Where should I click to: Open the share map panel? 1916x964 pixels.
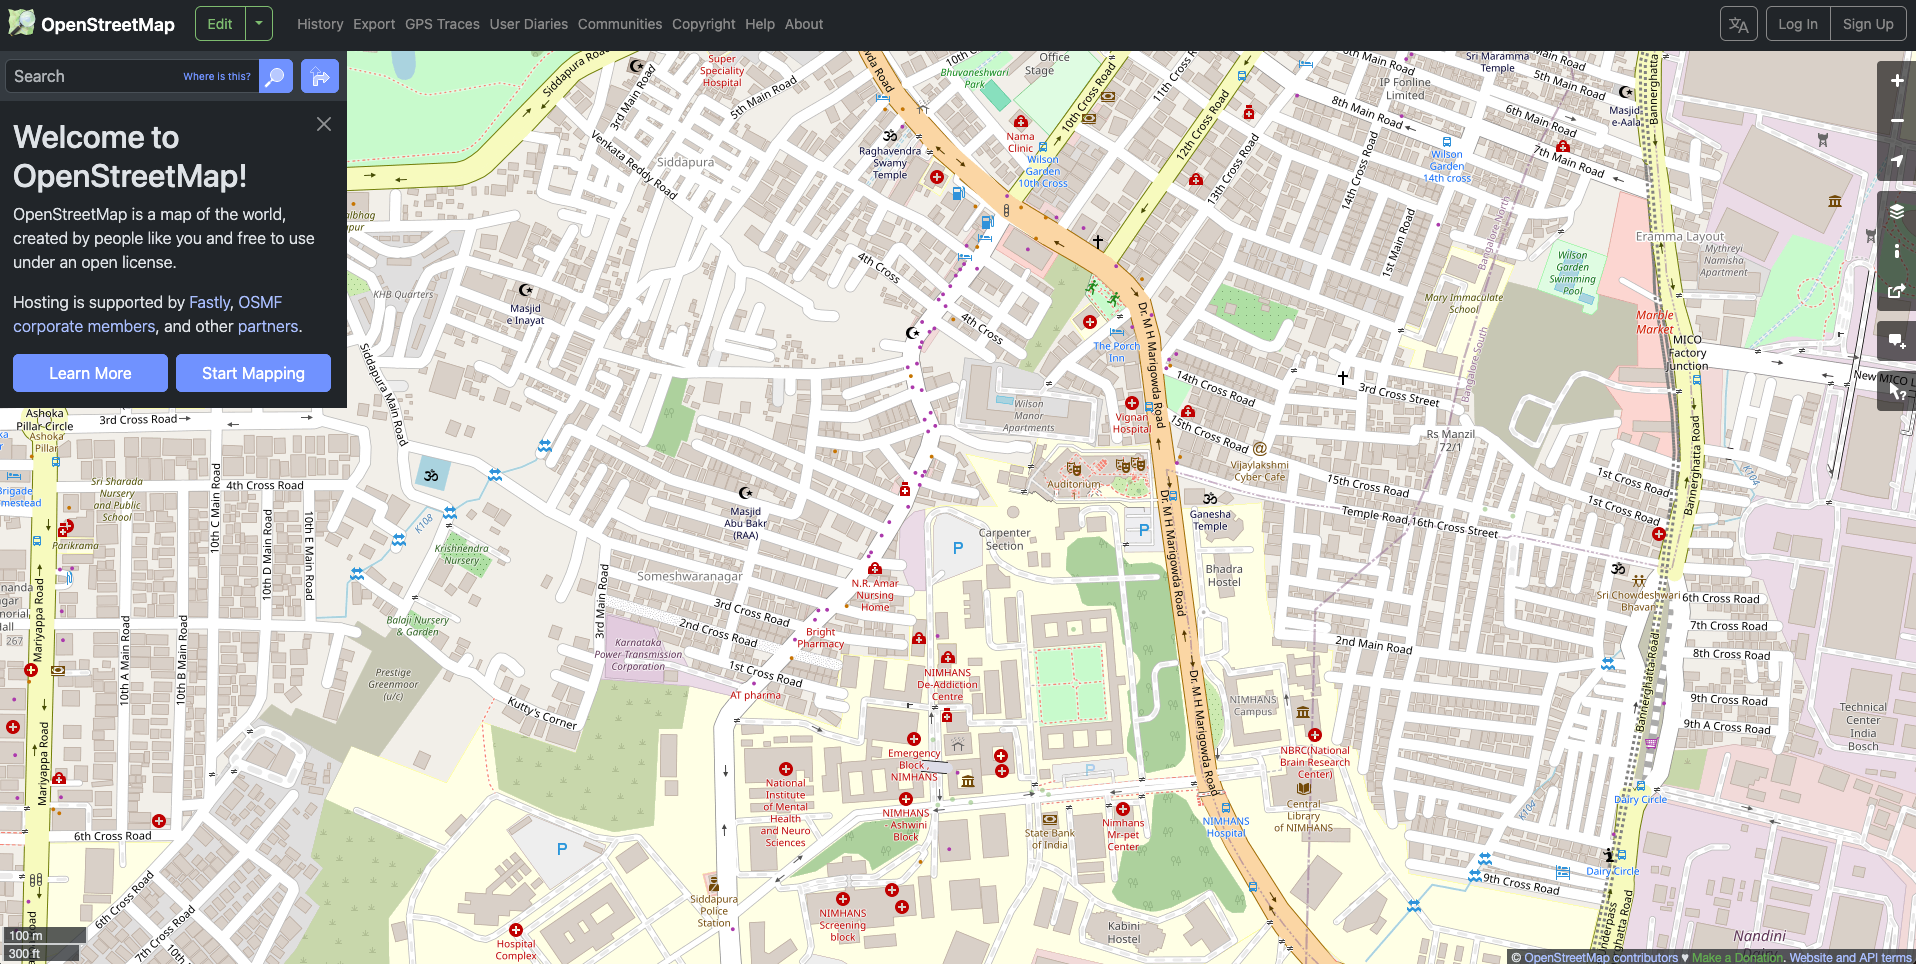pos(1896,291)
